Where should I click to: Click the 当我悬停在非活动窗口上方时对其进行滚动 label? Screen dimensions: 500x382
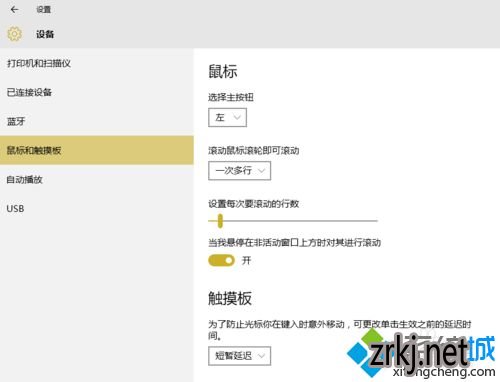coord(294,242)
